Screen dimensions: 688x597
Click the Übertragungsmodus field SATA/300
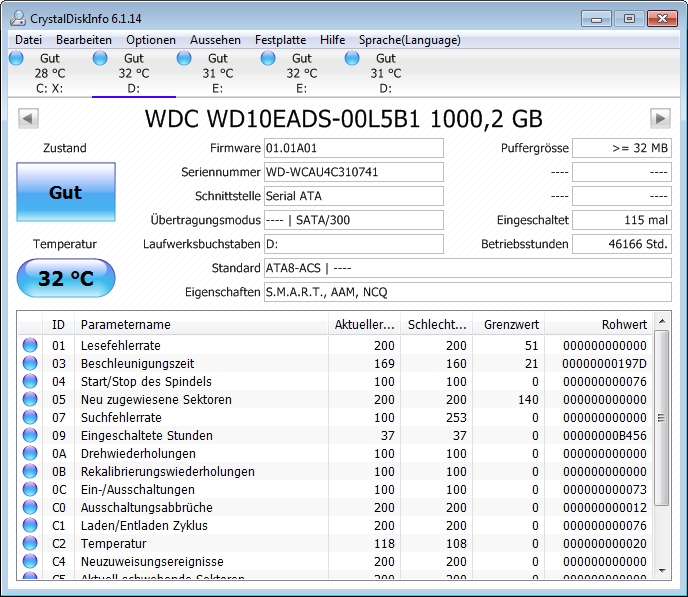[354, 220]
